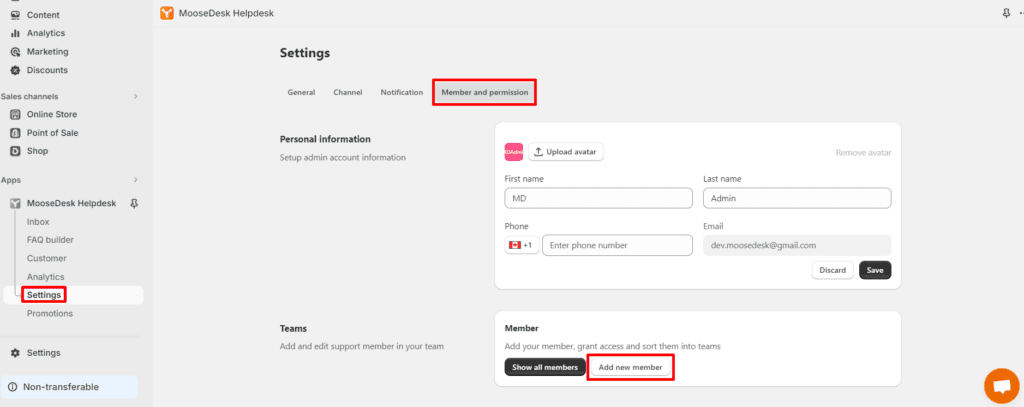
Task: Unpin MooseDesk Helpdesk via sidebar pin icon
Action: [134, 203]
